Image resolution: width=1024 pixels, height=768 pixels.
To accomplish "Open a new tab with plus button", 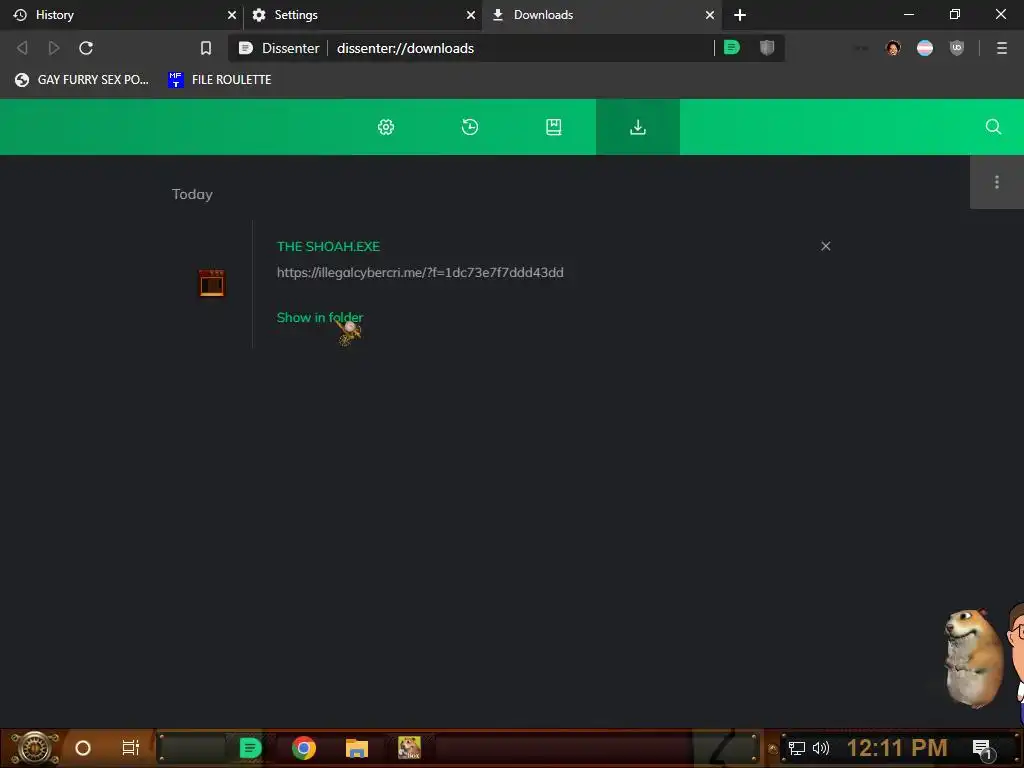I will coord(740,14).
